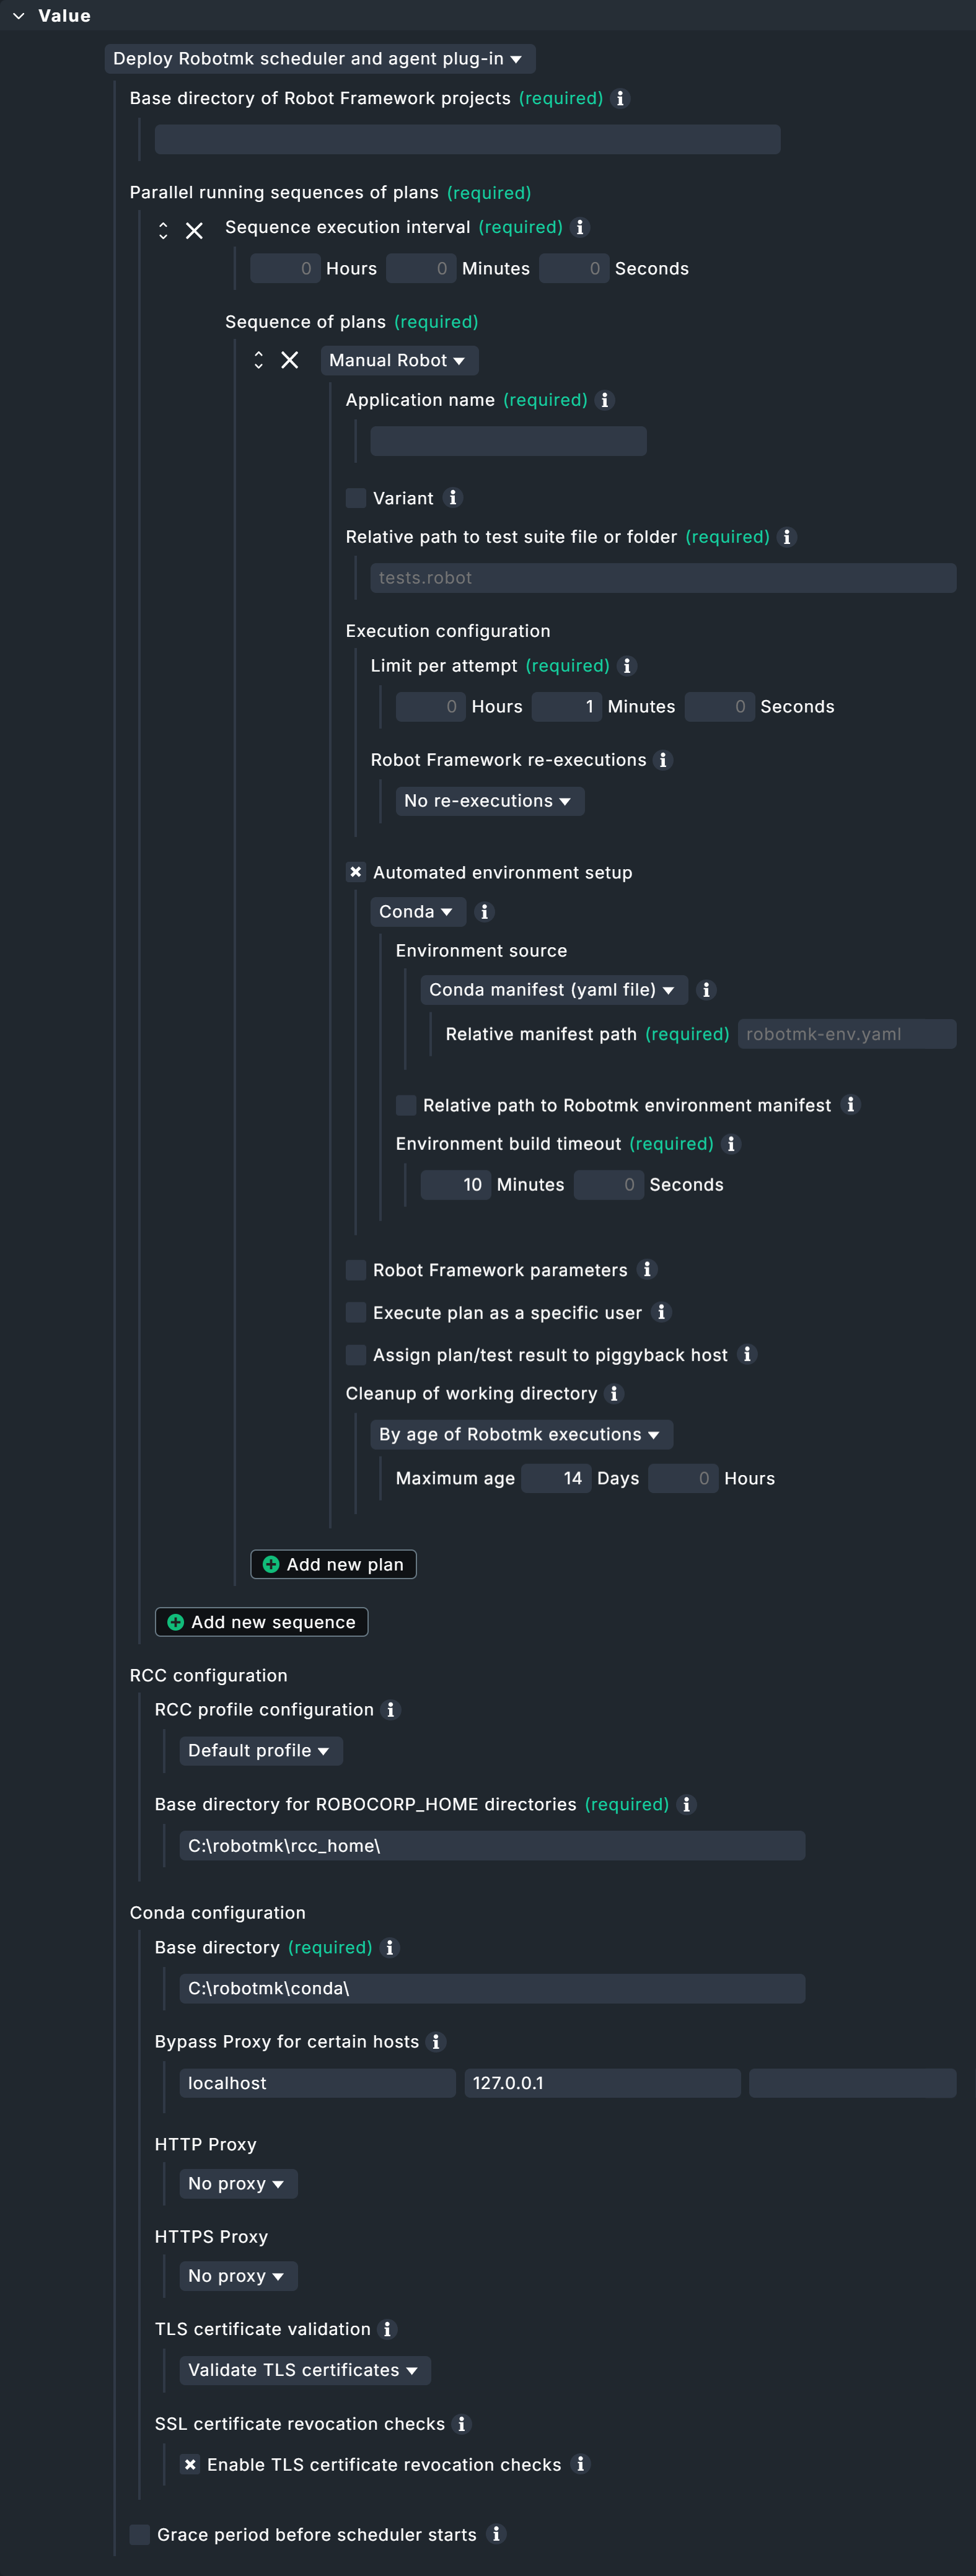Enable the Variant checkbox
This screenshot has height=2576, width=976.
[x=356, y=498]
